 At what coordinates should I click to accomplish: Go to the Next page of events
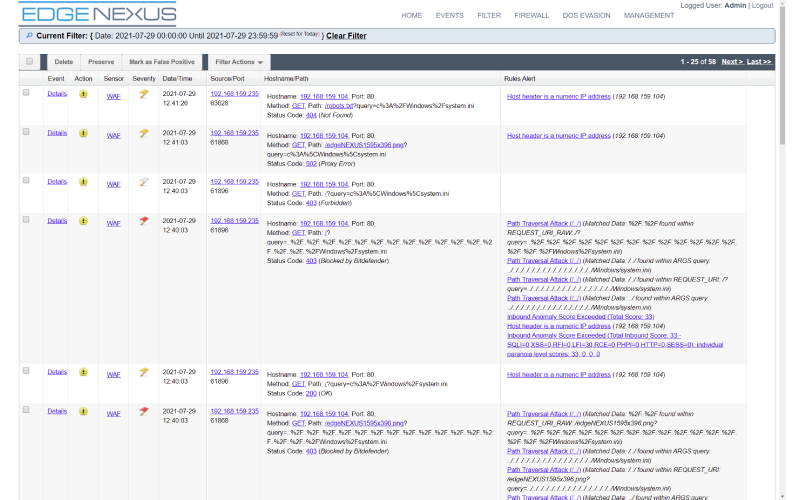tap(732, 62)
